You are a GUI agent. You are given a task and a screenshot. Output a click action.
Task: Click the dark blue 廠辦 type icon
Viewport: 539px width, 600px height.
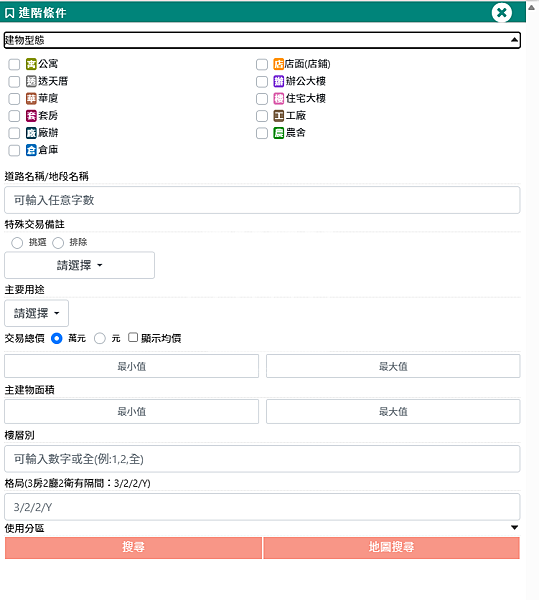(31, 133)
